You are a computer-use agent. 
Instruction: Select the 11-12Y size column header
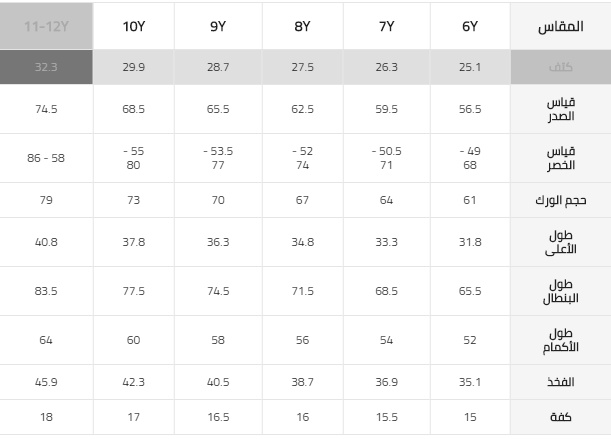pos(46,26)
